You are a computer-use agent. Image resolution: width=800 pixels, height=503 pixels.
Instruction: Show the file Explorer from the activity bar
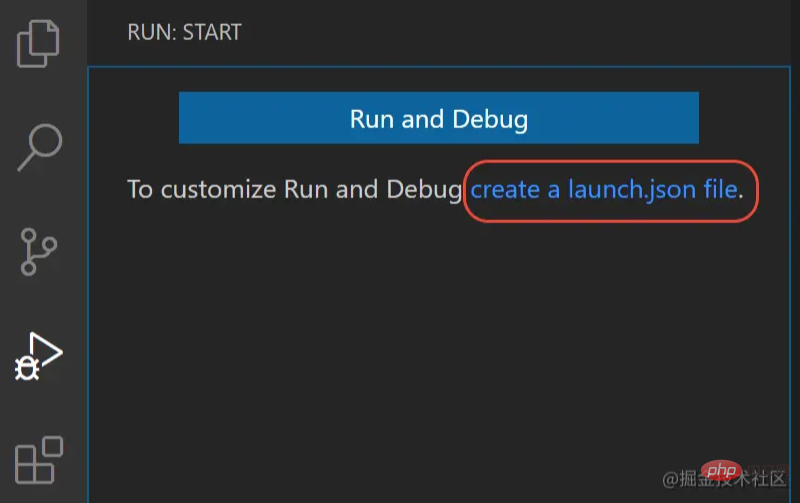[x=38, y=43]
